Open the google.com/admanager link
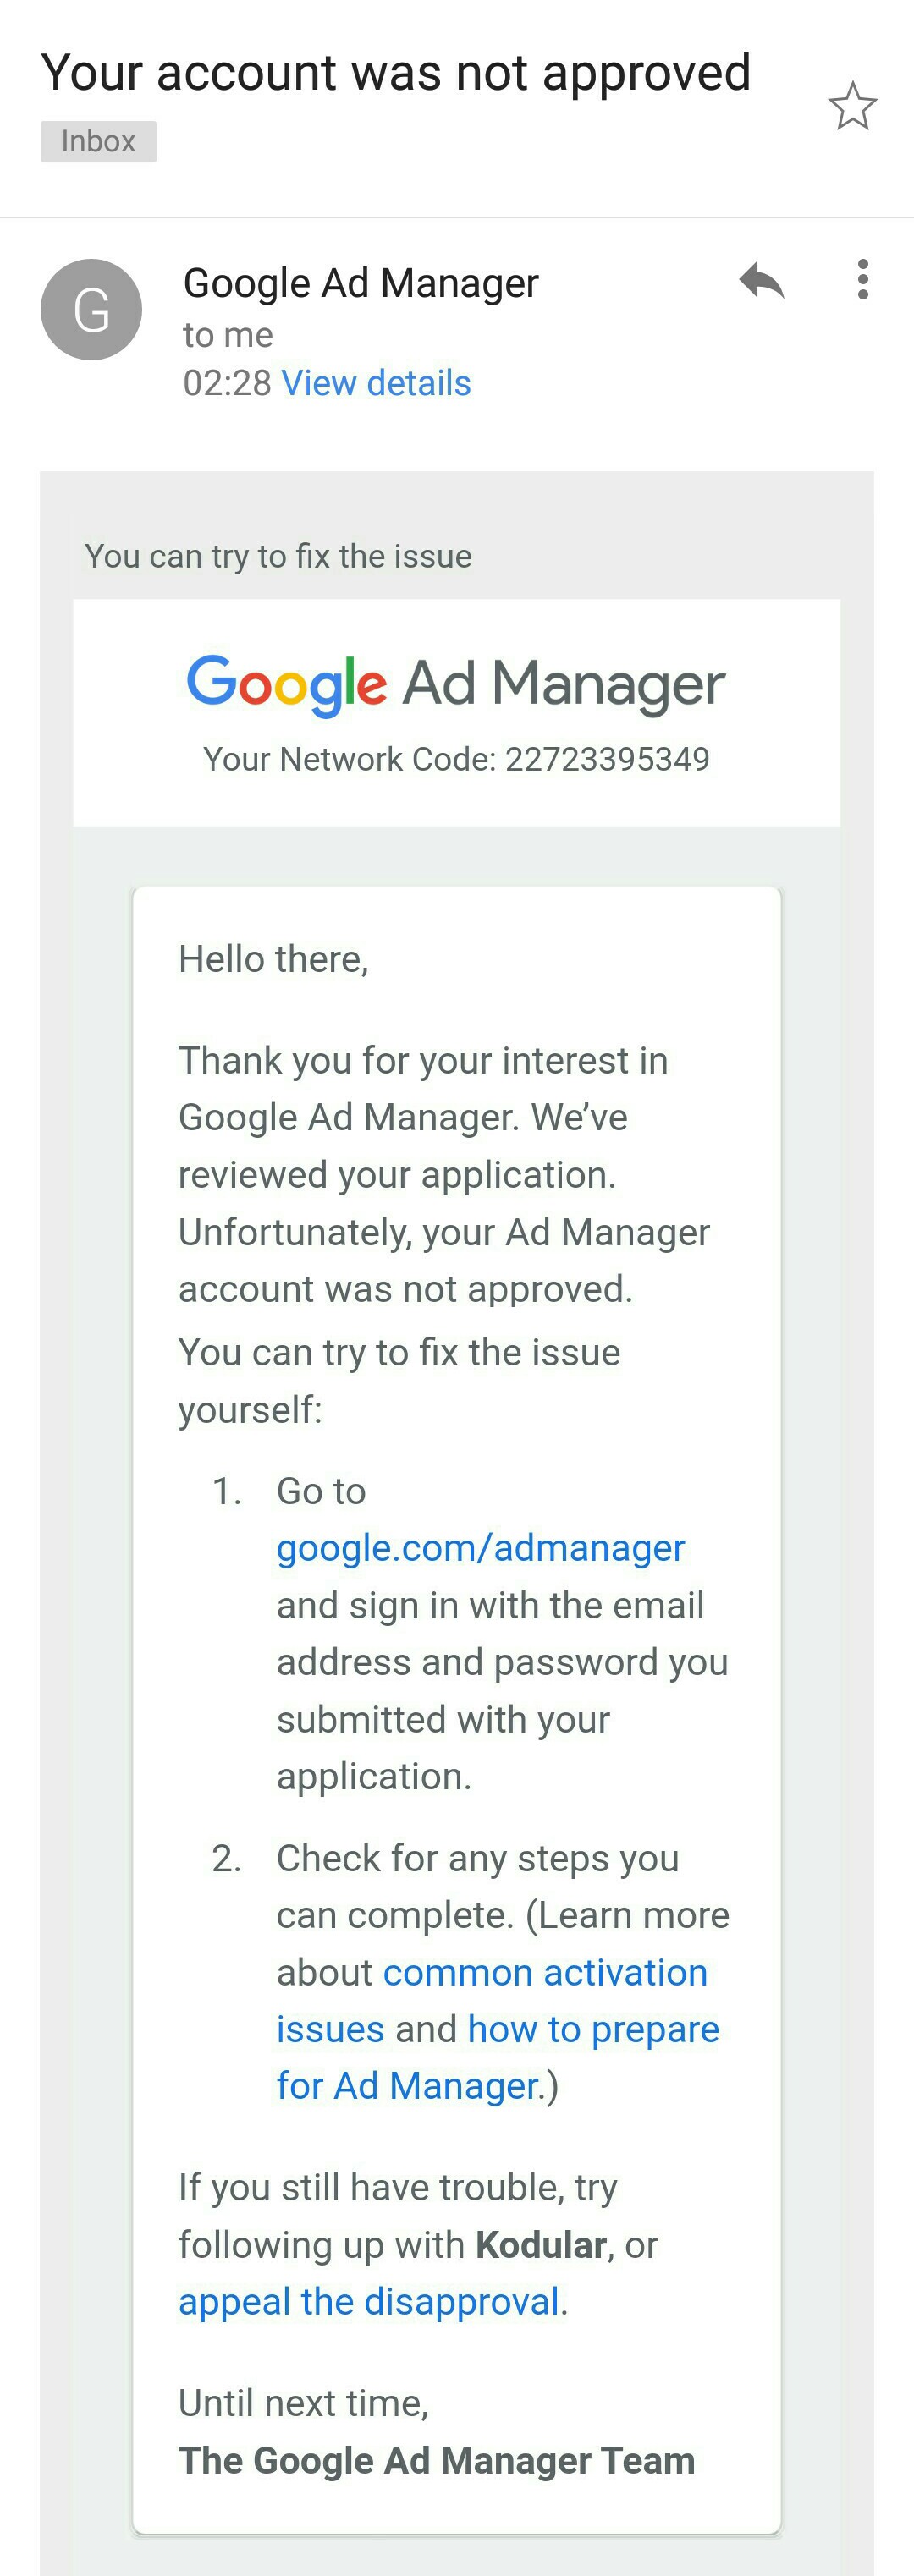This screenshot has height=2576, width=914. click(x=481, y=1548)
